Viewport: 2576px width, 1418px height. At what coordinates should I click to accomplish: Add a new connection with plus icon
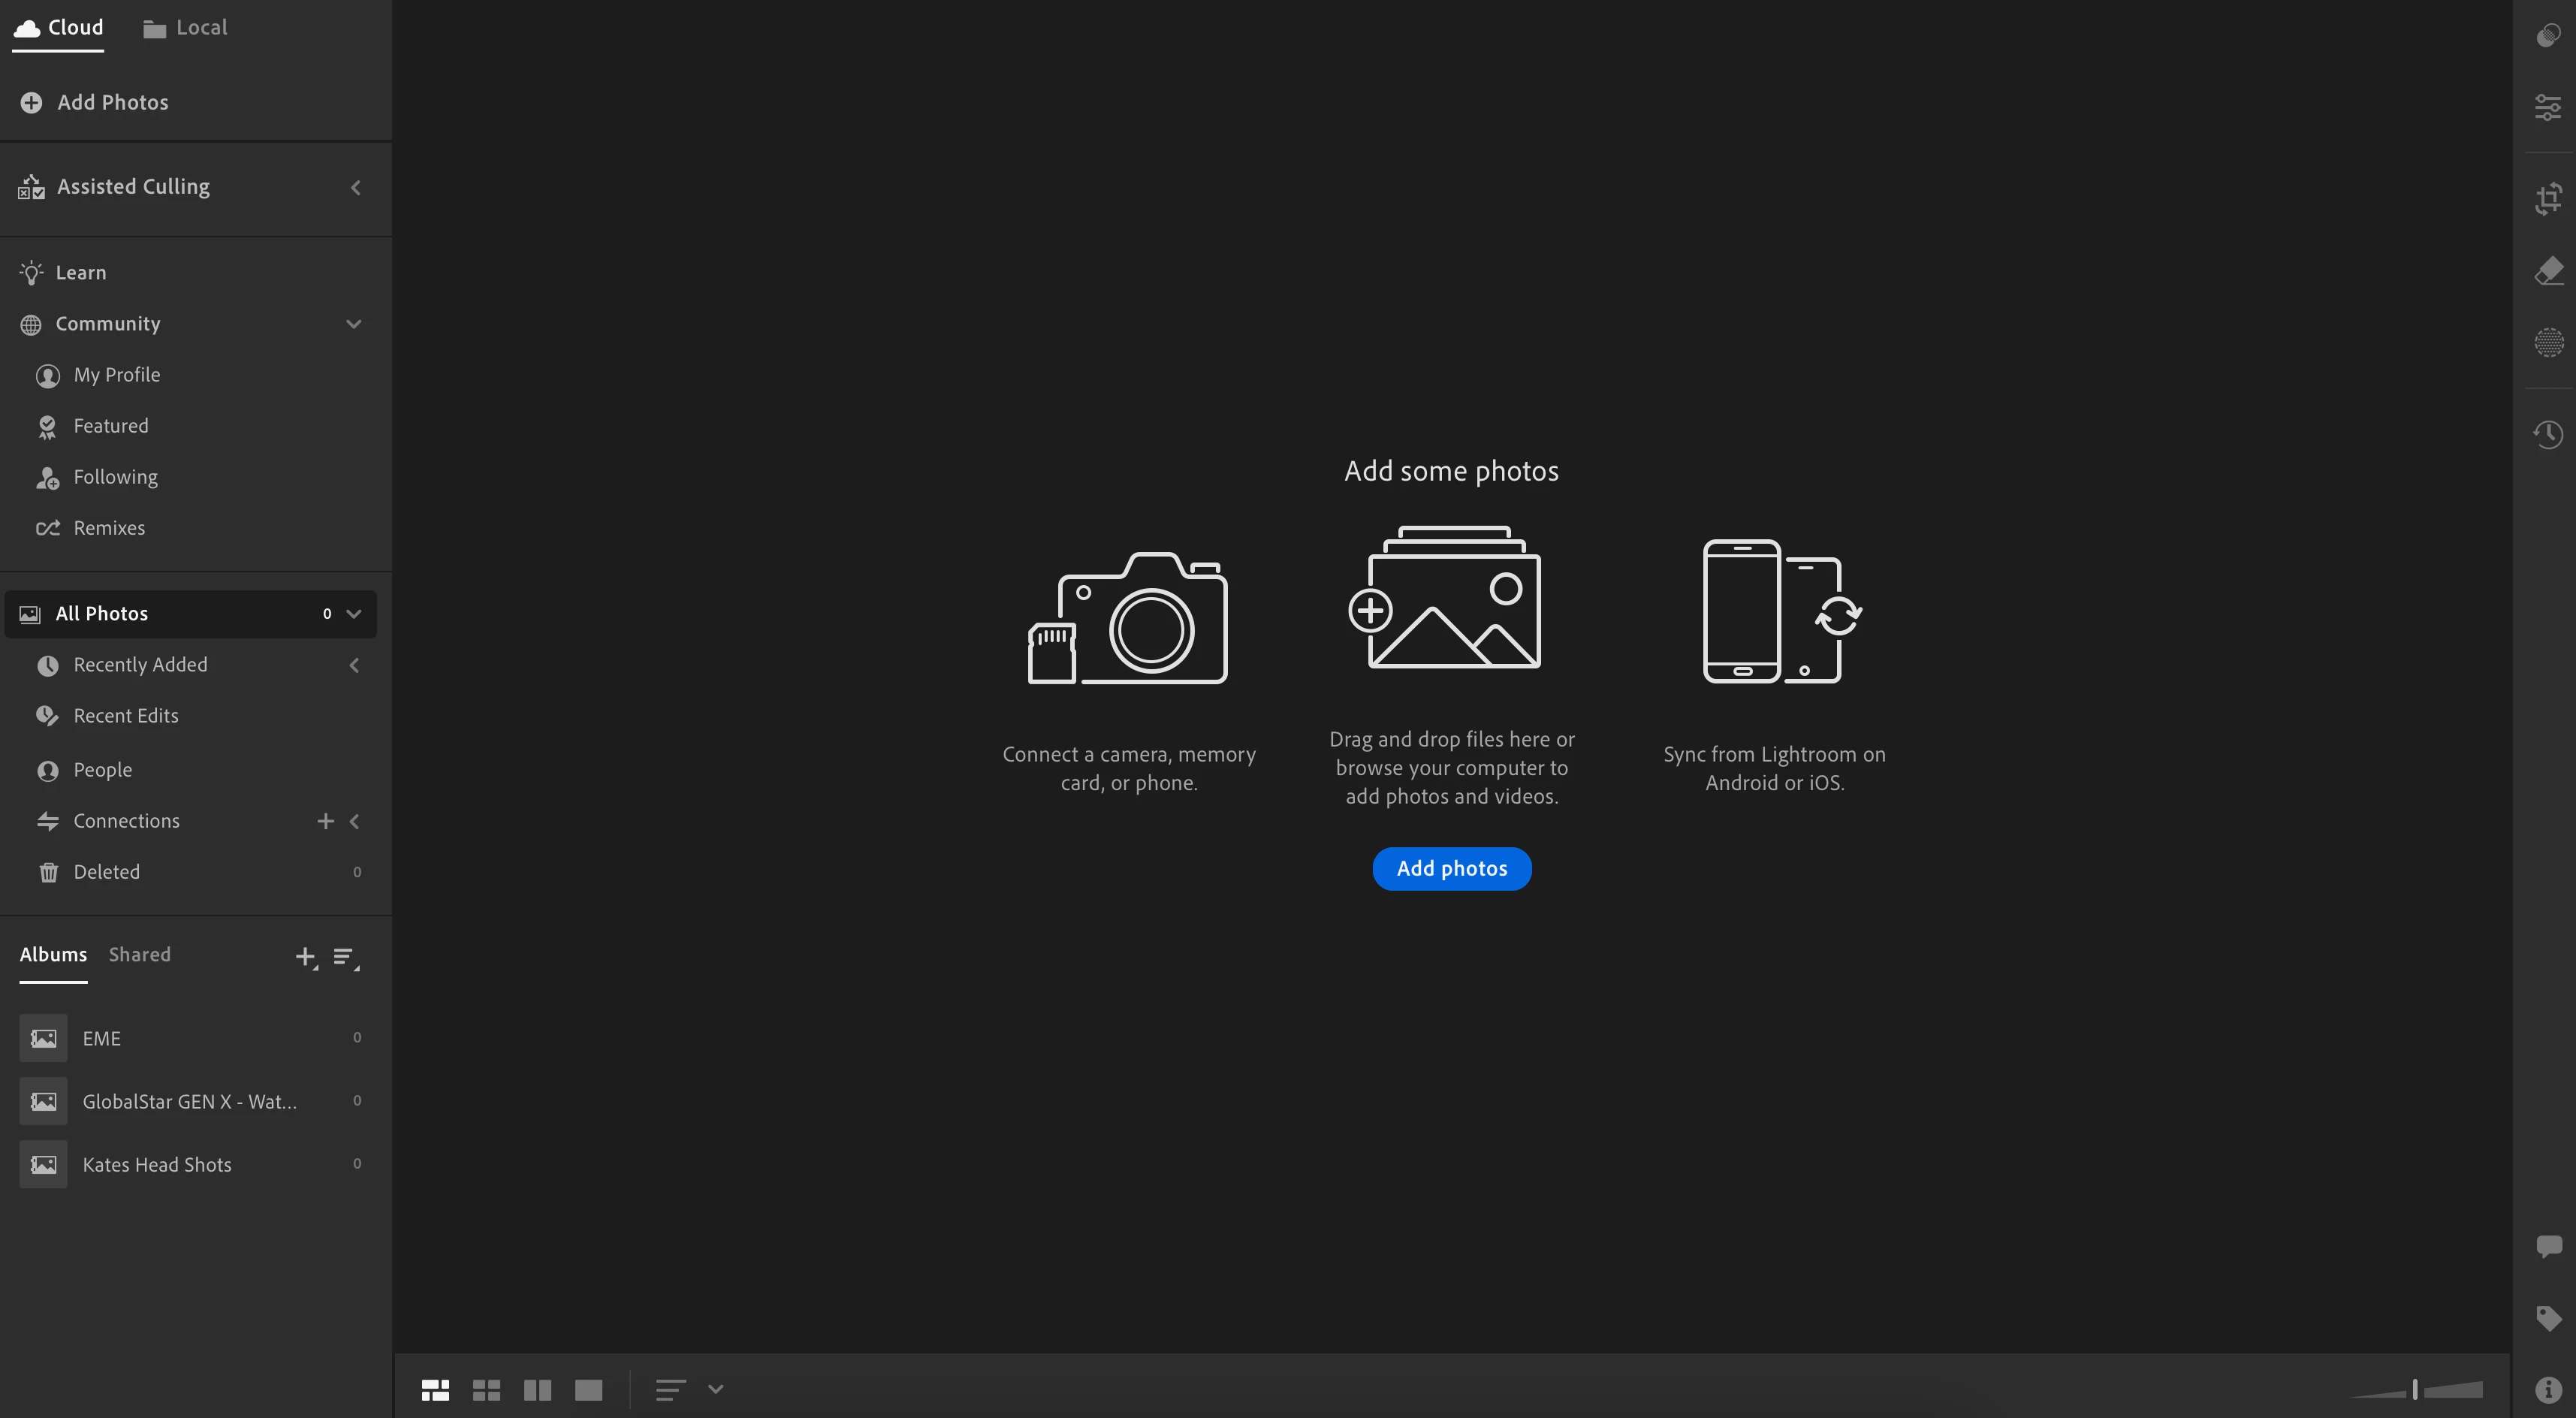click(325, 821)
